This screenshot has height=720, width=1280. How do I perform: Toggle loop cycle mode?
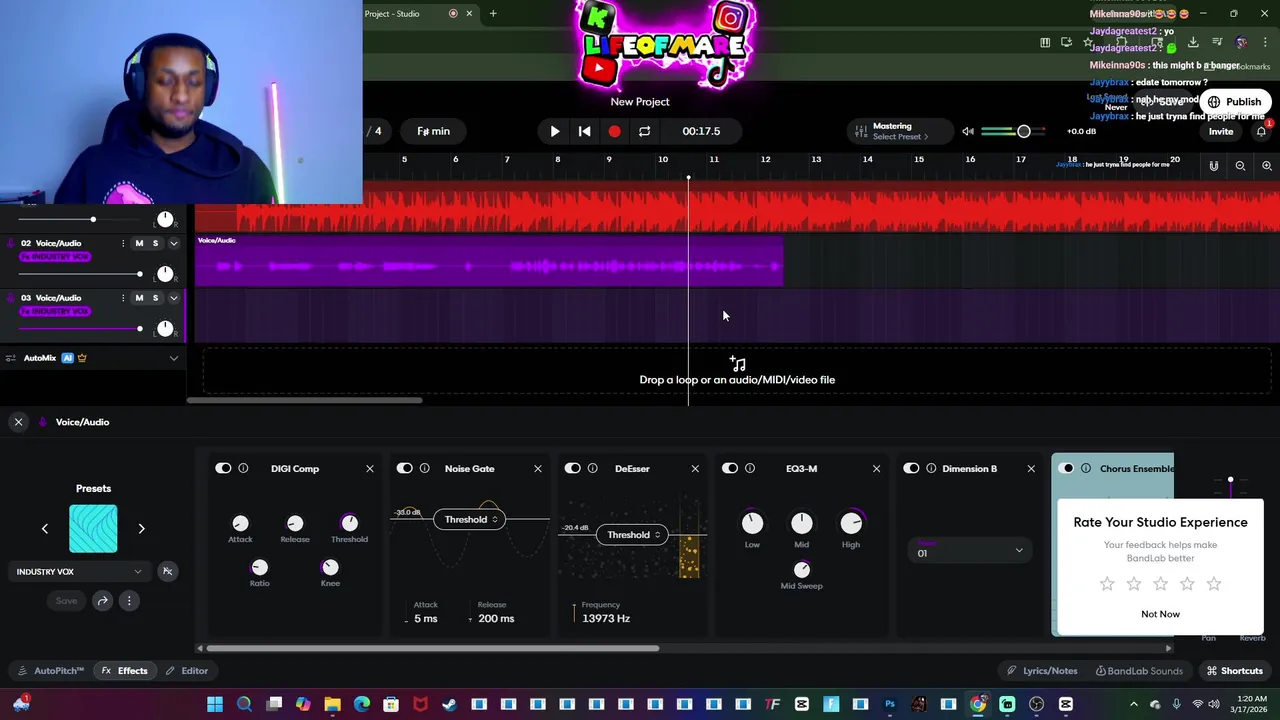pyautogui.click(x=644, y=131)
